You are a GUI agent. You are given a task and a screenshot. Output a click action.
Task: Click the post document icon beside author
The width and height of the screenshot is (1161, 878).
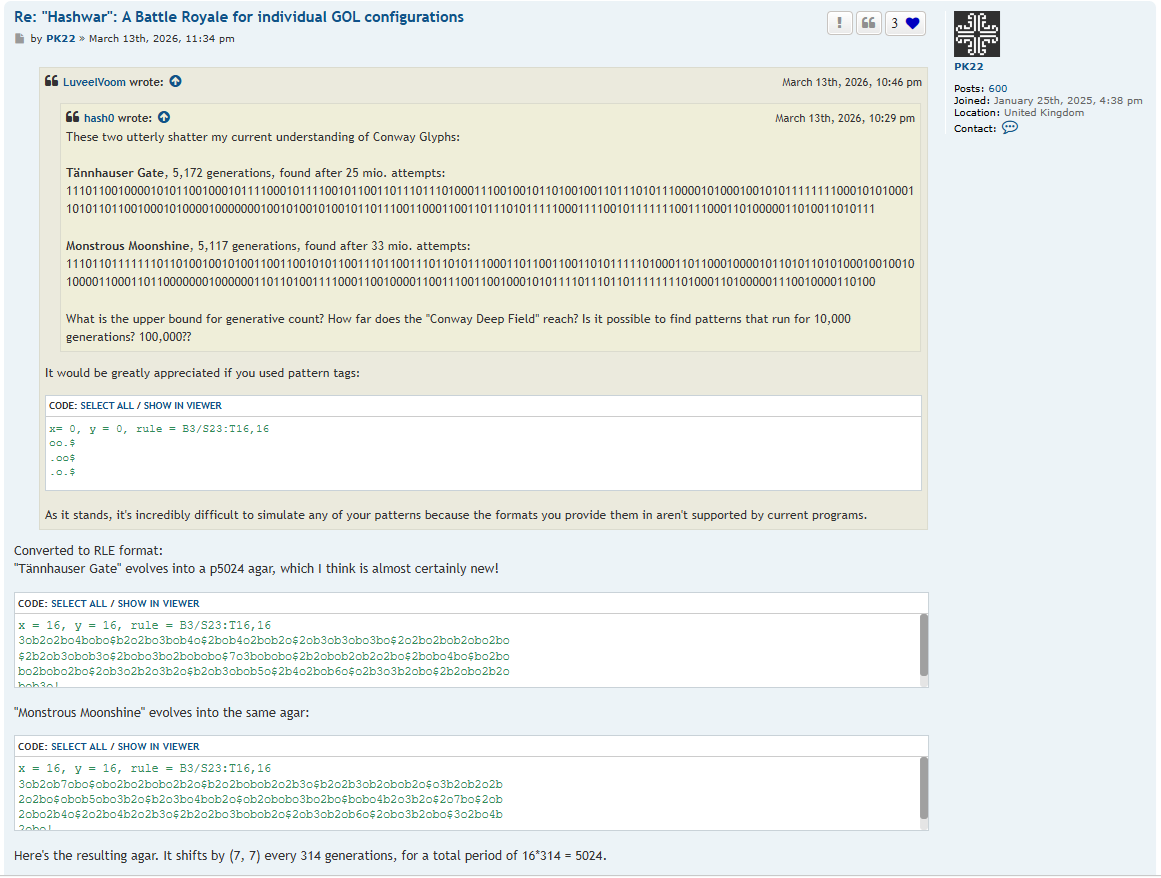(19, 38)
